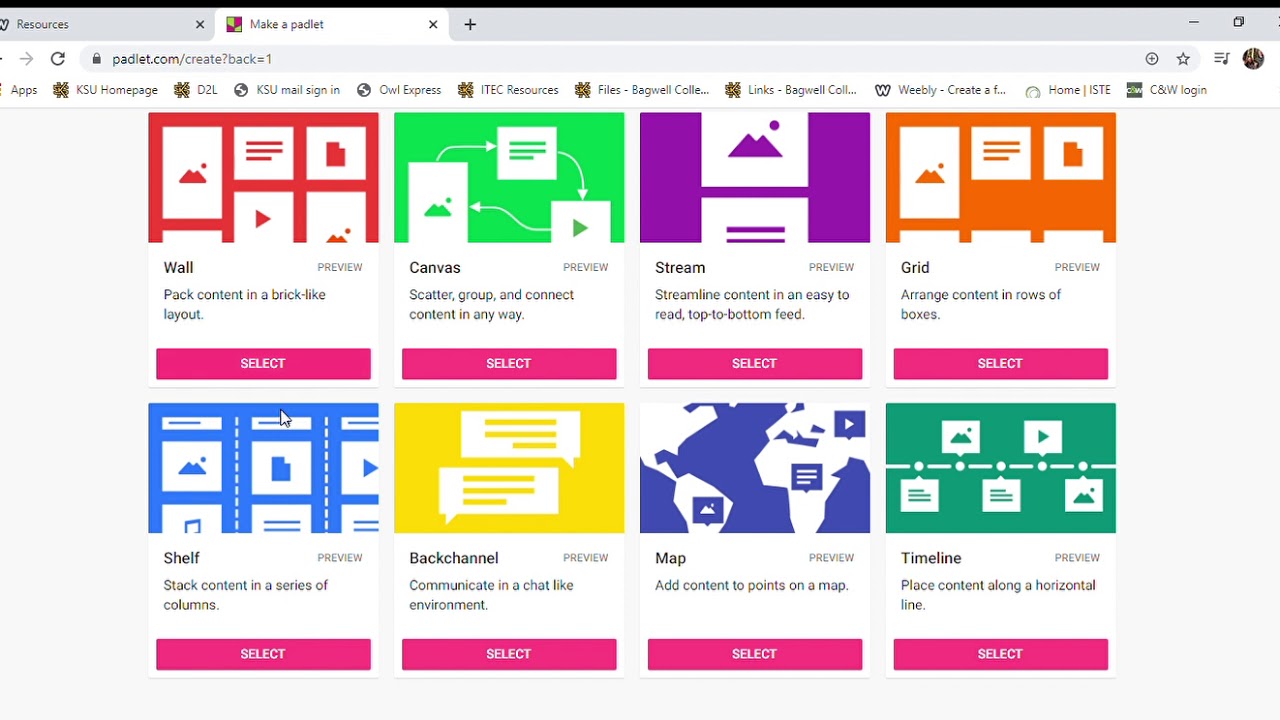Open the Owl Express bookmark
1280x720 pixels.
pyautogui.click(x=399, y=90)
